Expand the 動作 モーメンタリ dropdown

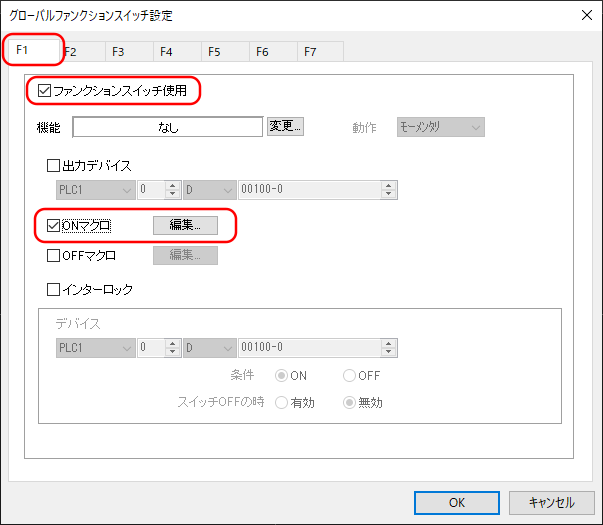pos(440,127)
